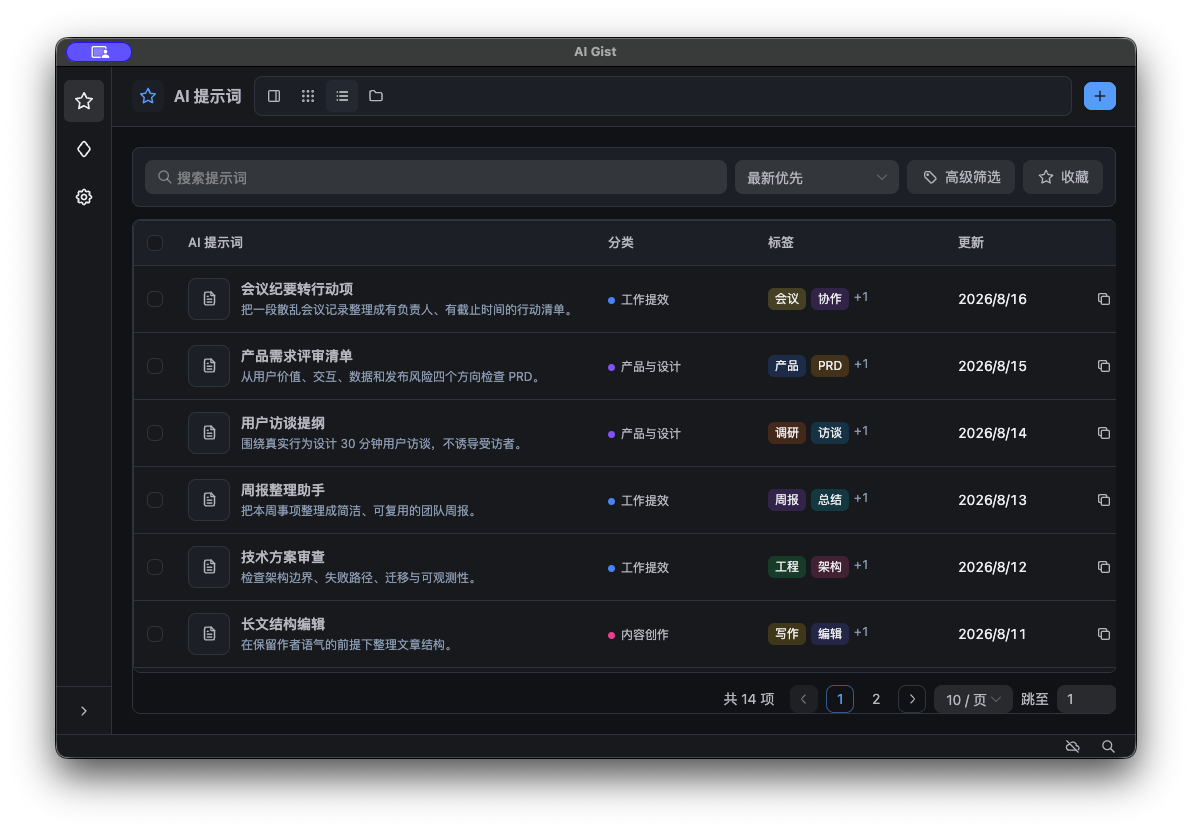
Task: Show more tags on 会议纪要转行动项 row +1
Action: point(861,297)
